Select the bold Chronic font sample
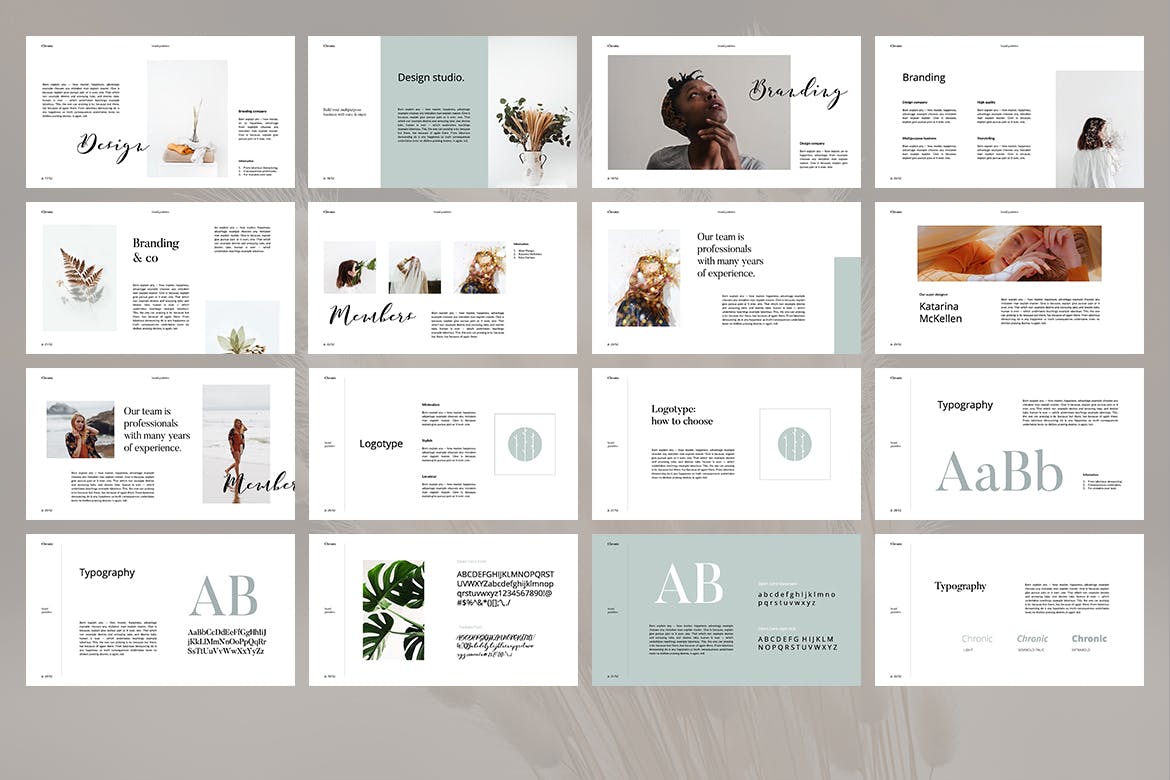Viewport: 1170px width, 780px height. [x=1089, y=639]
